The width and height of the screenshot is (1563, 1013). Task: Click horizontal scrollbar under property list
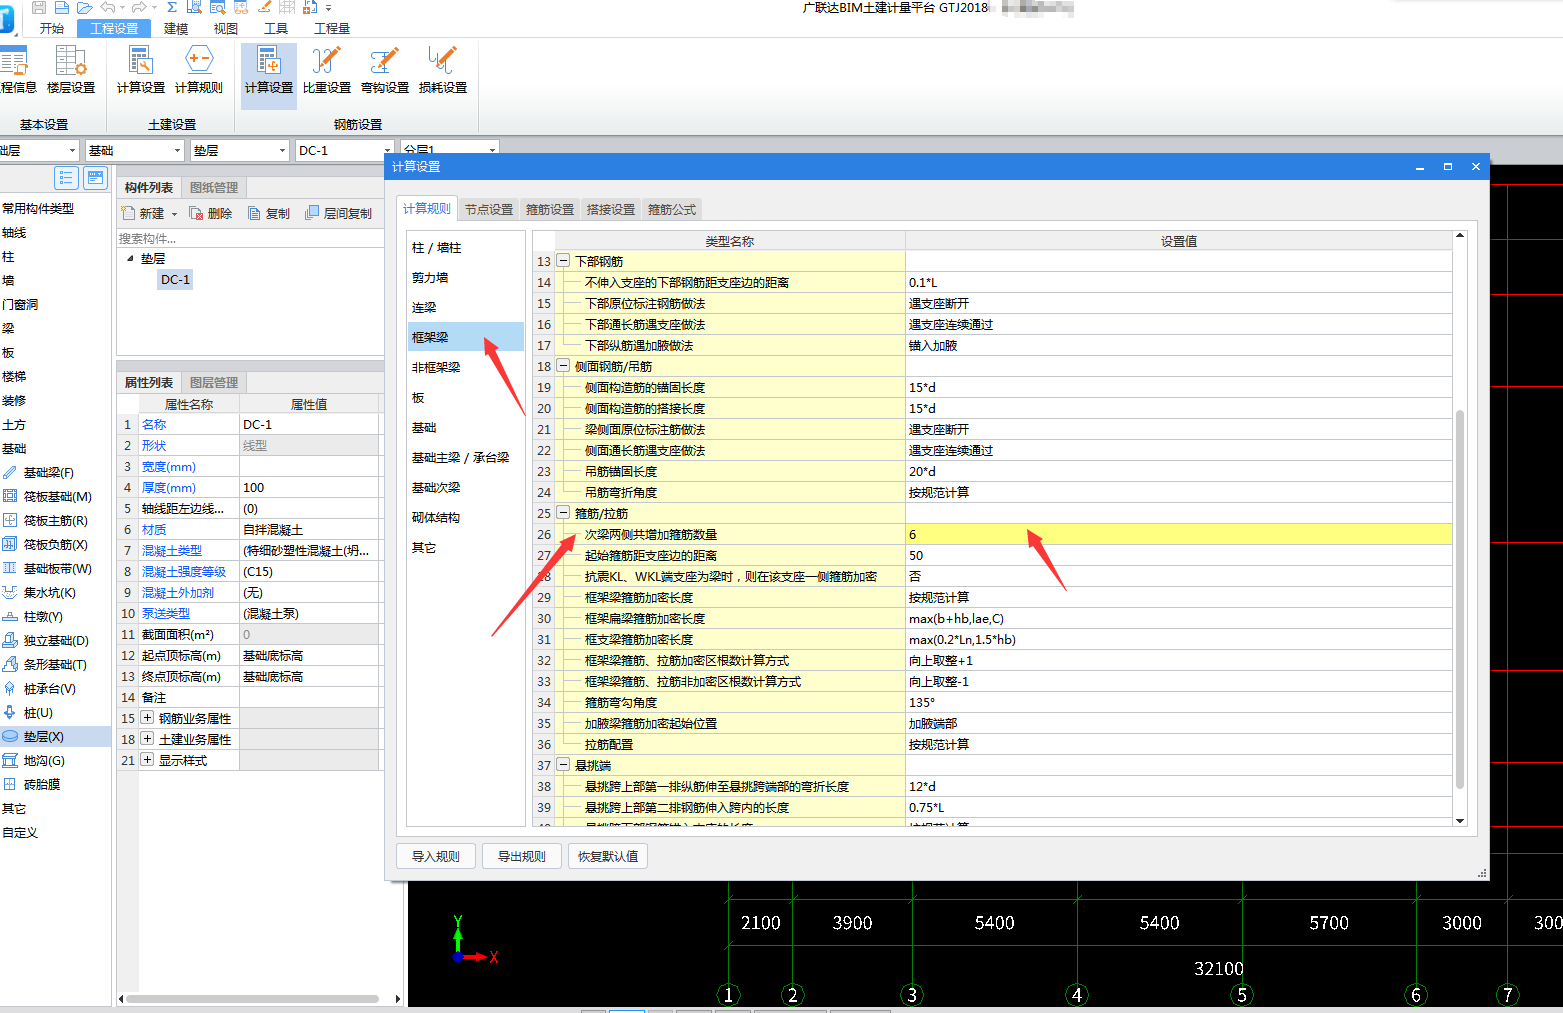pos(252,998)
